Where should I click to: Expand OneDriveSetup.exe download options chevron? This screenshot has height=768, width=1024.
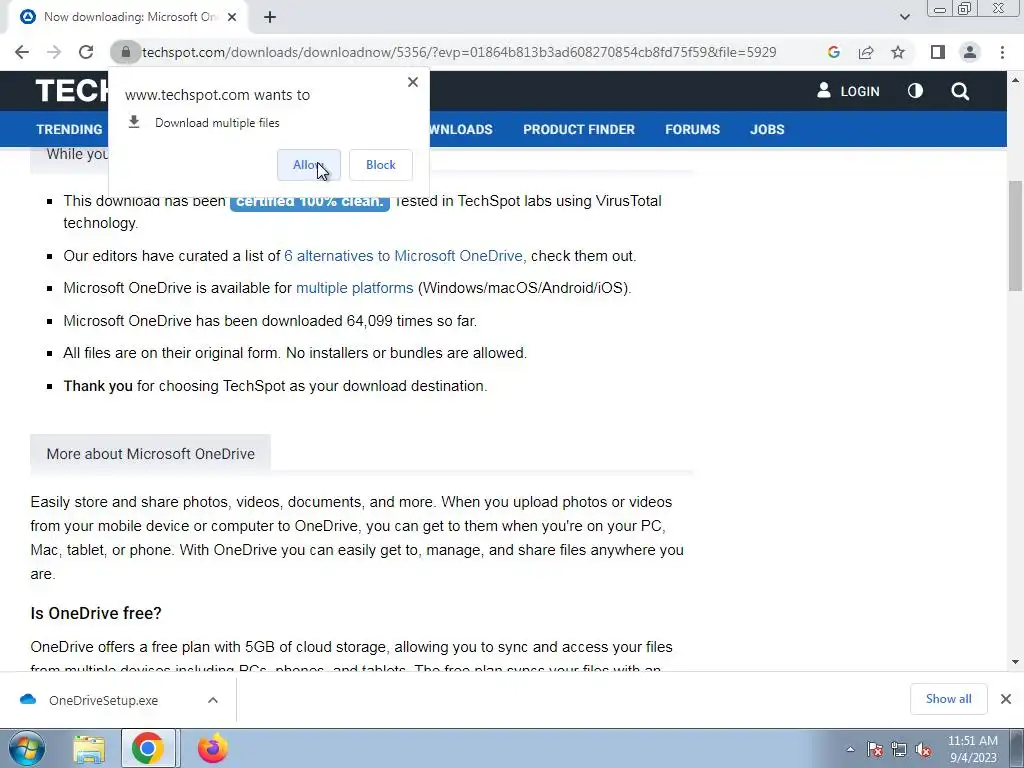click(x=213, y=700)
